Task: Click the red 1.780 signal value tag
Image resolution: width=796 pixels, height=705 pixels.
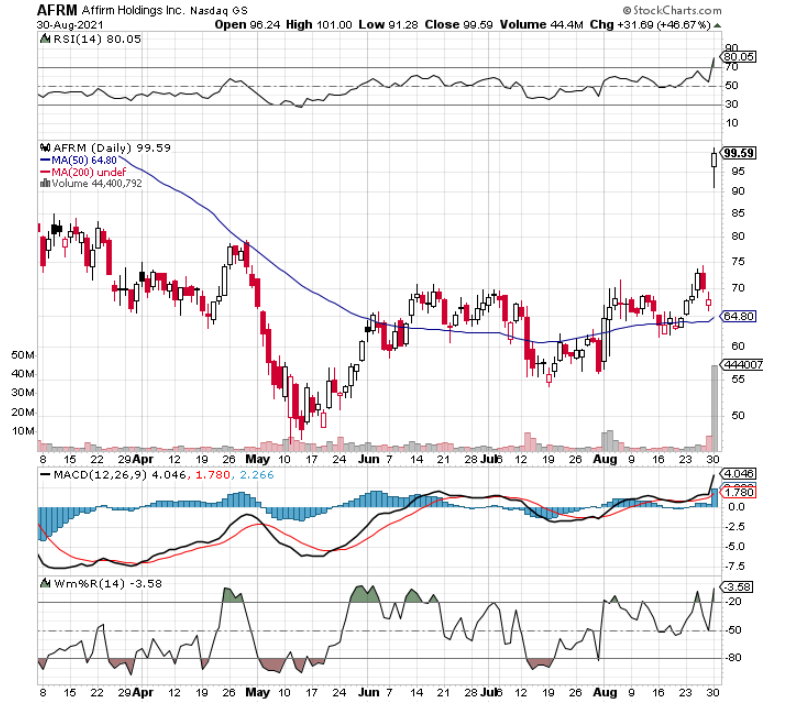Action: [738, 492]
